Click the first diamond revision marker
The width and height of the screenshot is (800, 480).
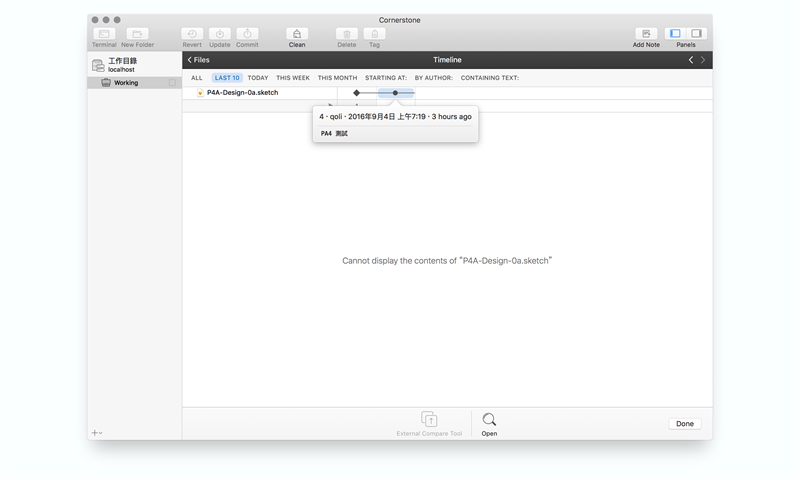pos(357,93)
